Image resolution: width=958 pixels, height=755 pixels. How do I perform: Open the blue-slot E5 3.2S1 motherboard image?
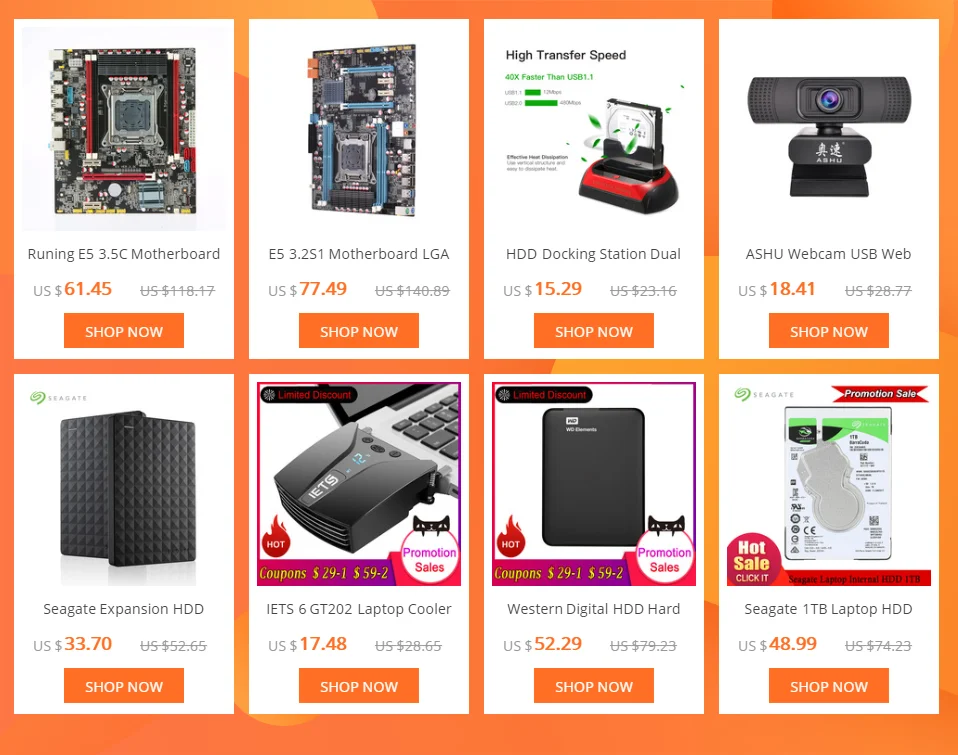coord(359,129)
